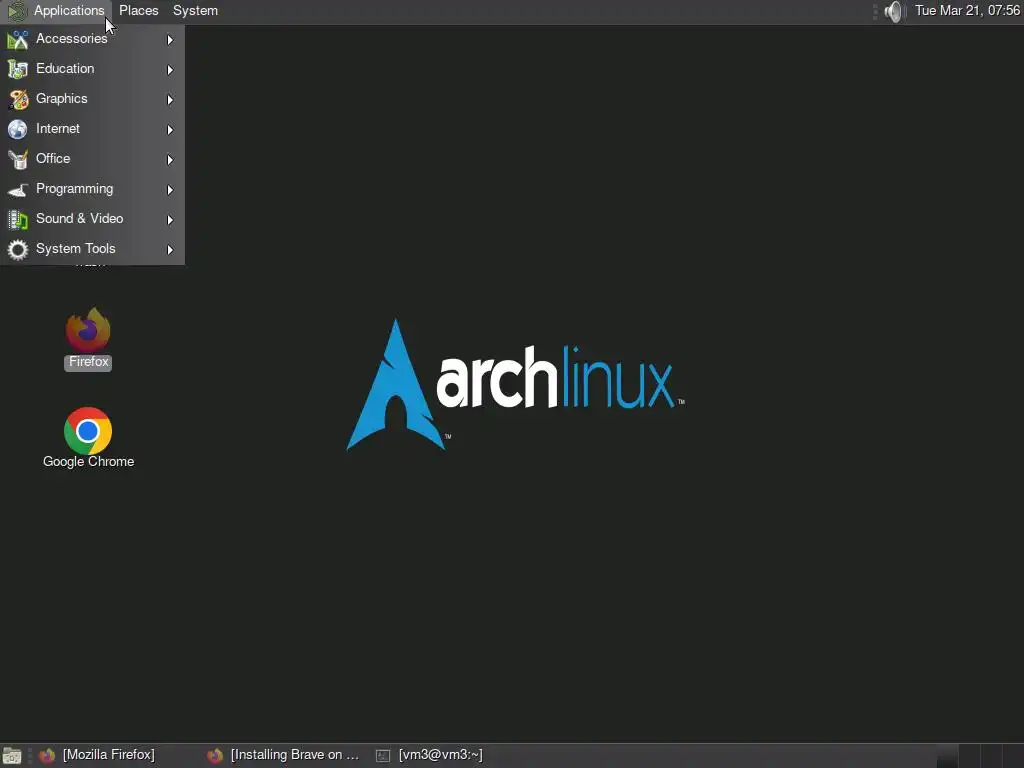
Task: Click the Sound & Video category icon
Action: pyautogui.click(x=18, y=219)
